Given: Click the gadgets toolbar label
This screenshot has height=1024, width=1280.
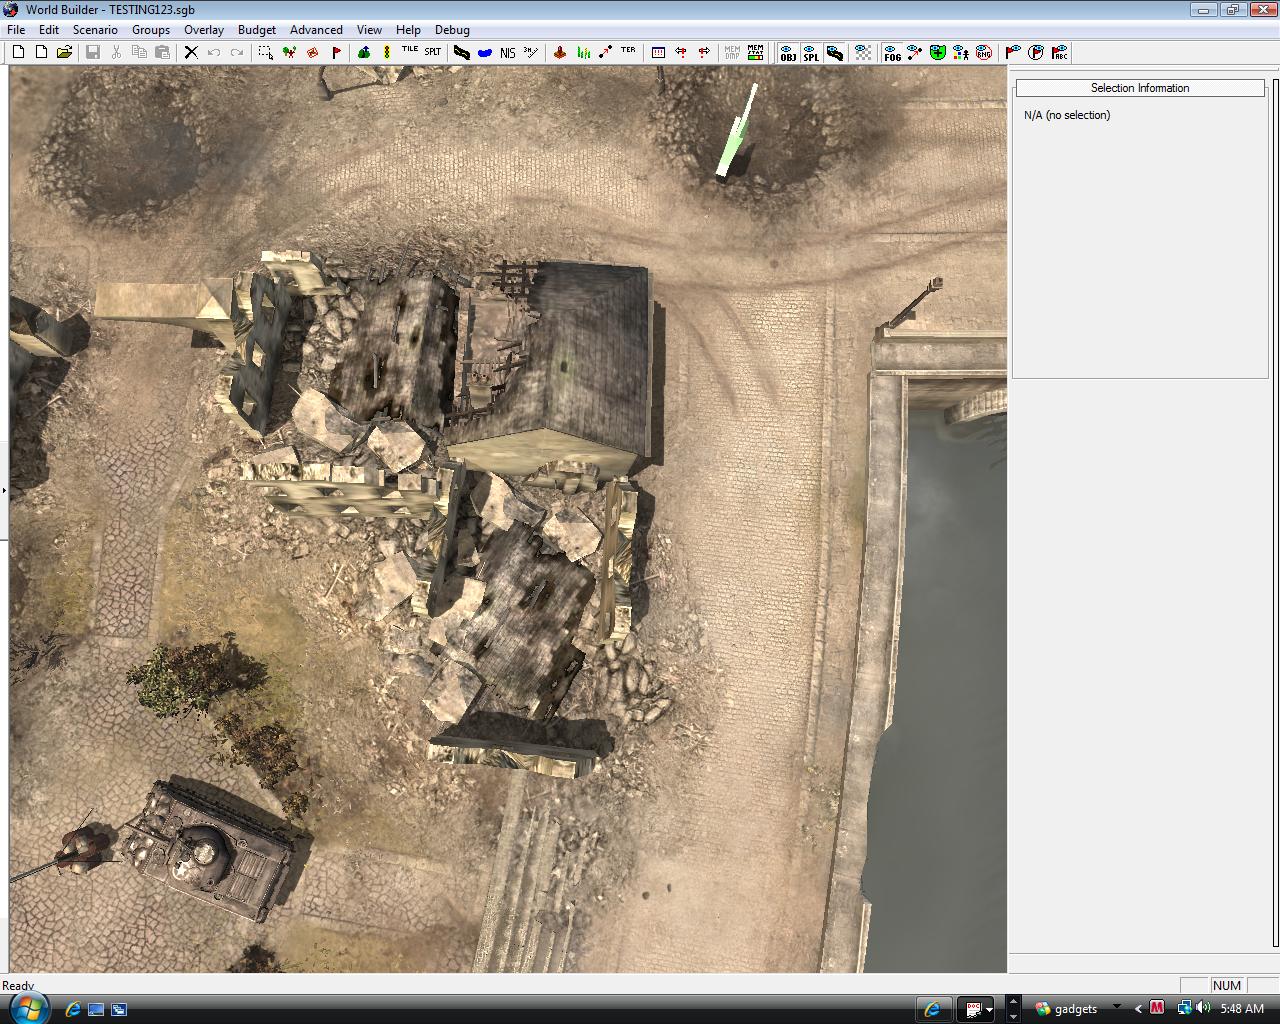Looking at the screenshot, I should tap(1076, 1009).
